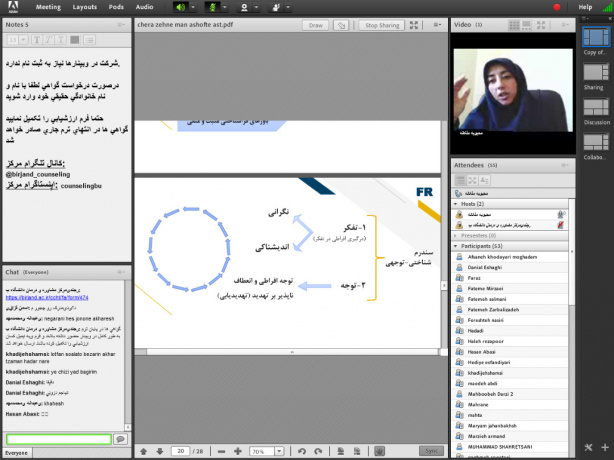Viewport: 614px width, 460px height.
Task: Toggle bullet list in Notes toolbar
Action: click(89, 40)
